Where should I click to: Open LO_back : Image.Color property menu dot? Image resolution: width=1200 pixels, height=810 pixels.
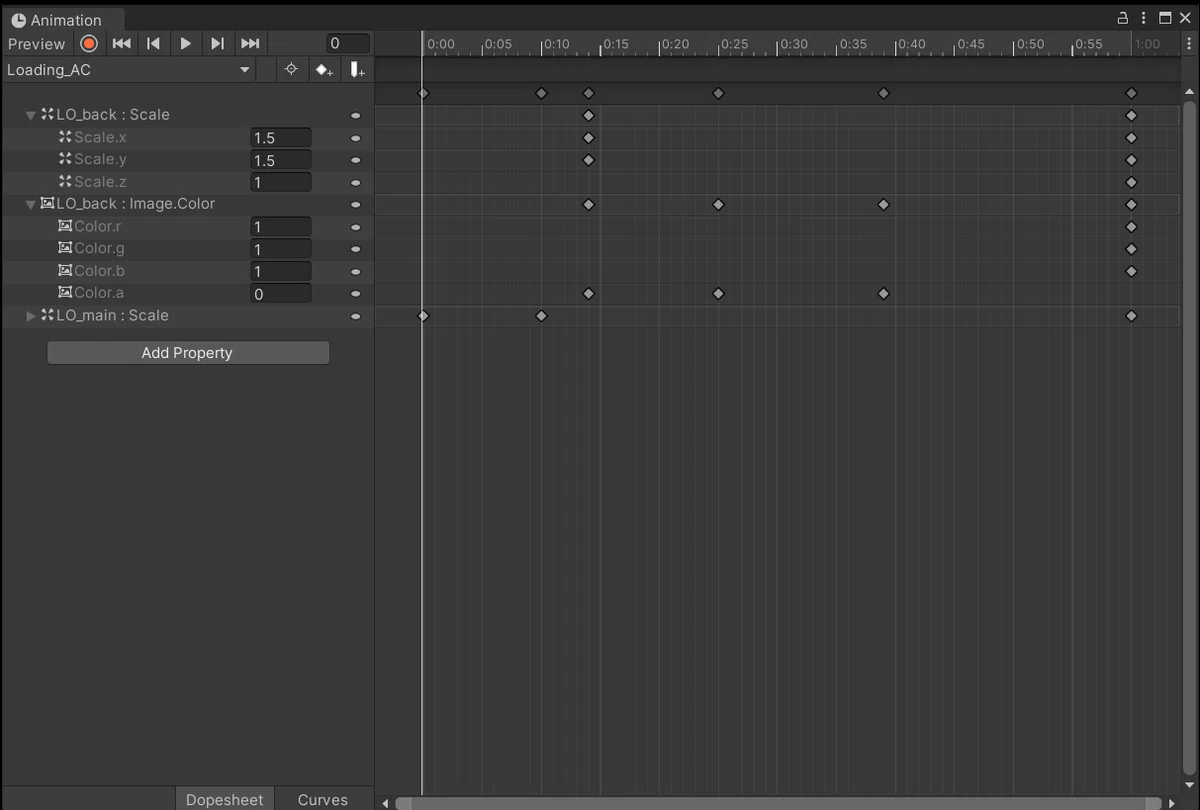(355, 204)
